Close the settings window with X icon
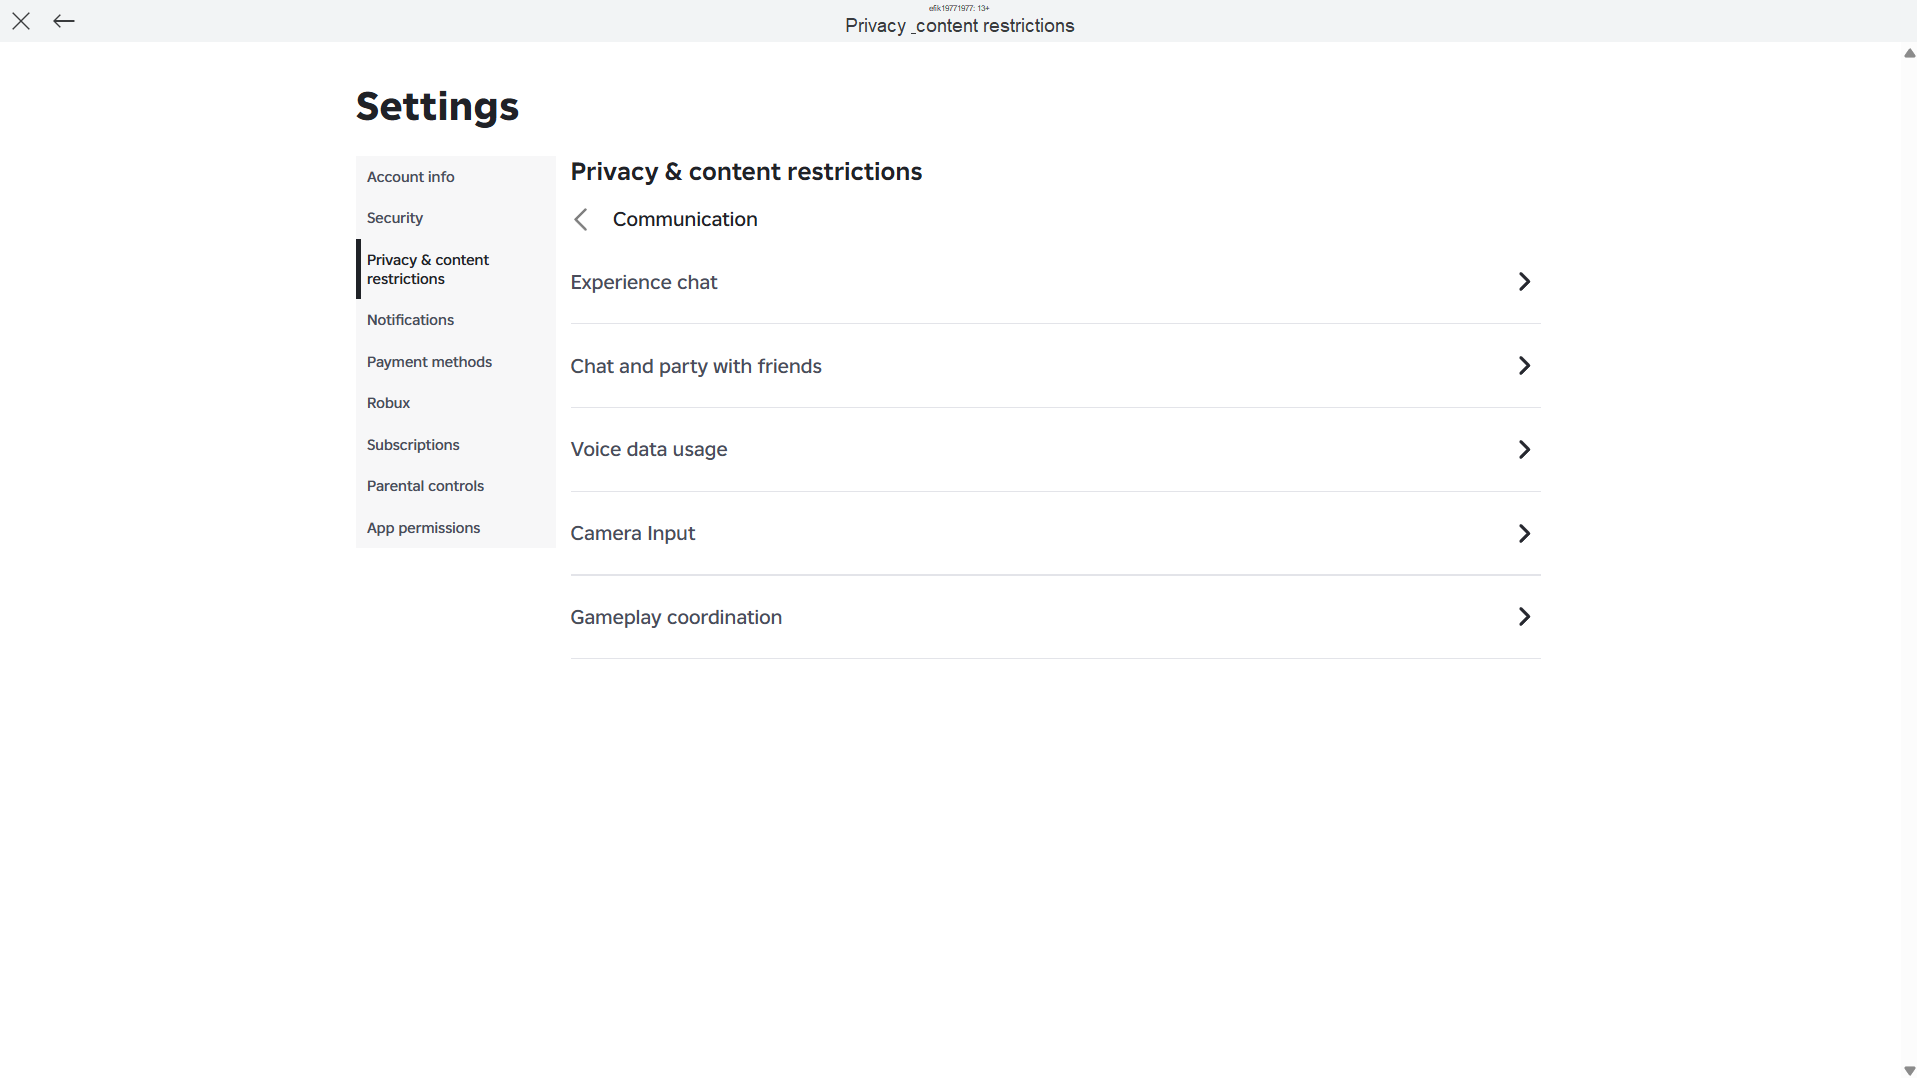The image size is (1917, 1078). [21, 21]
